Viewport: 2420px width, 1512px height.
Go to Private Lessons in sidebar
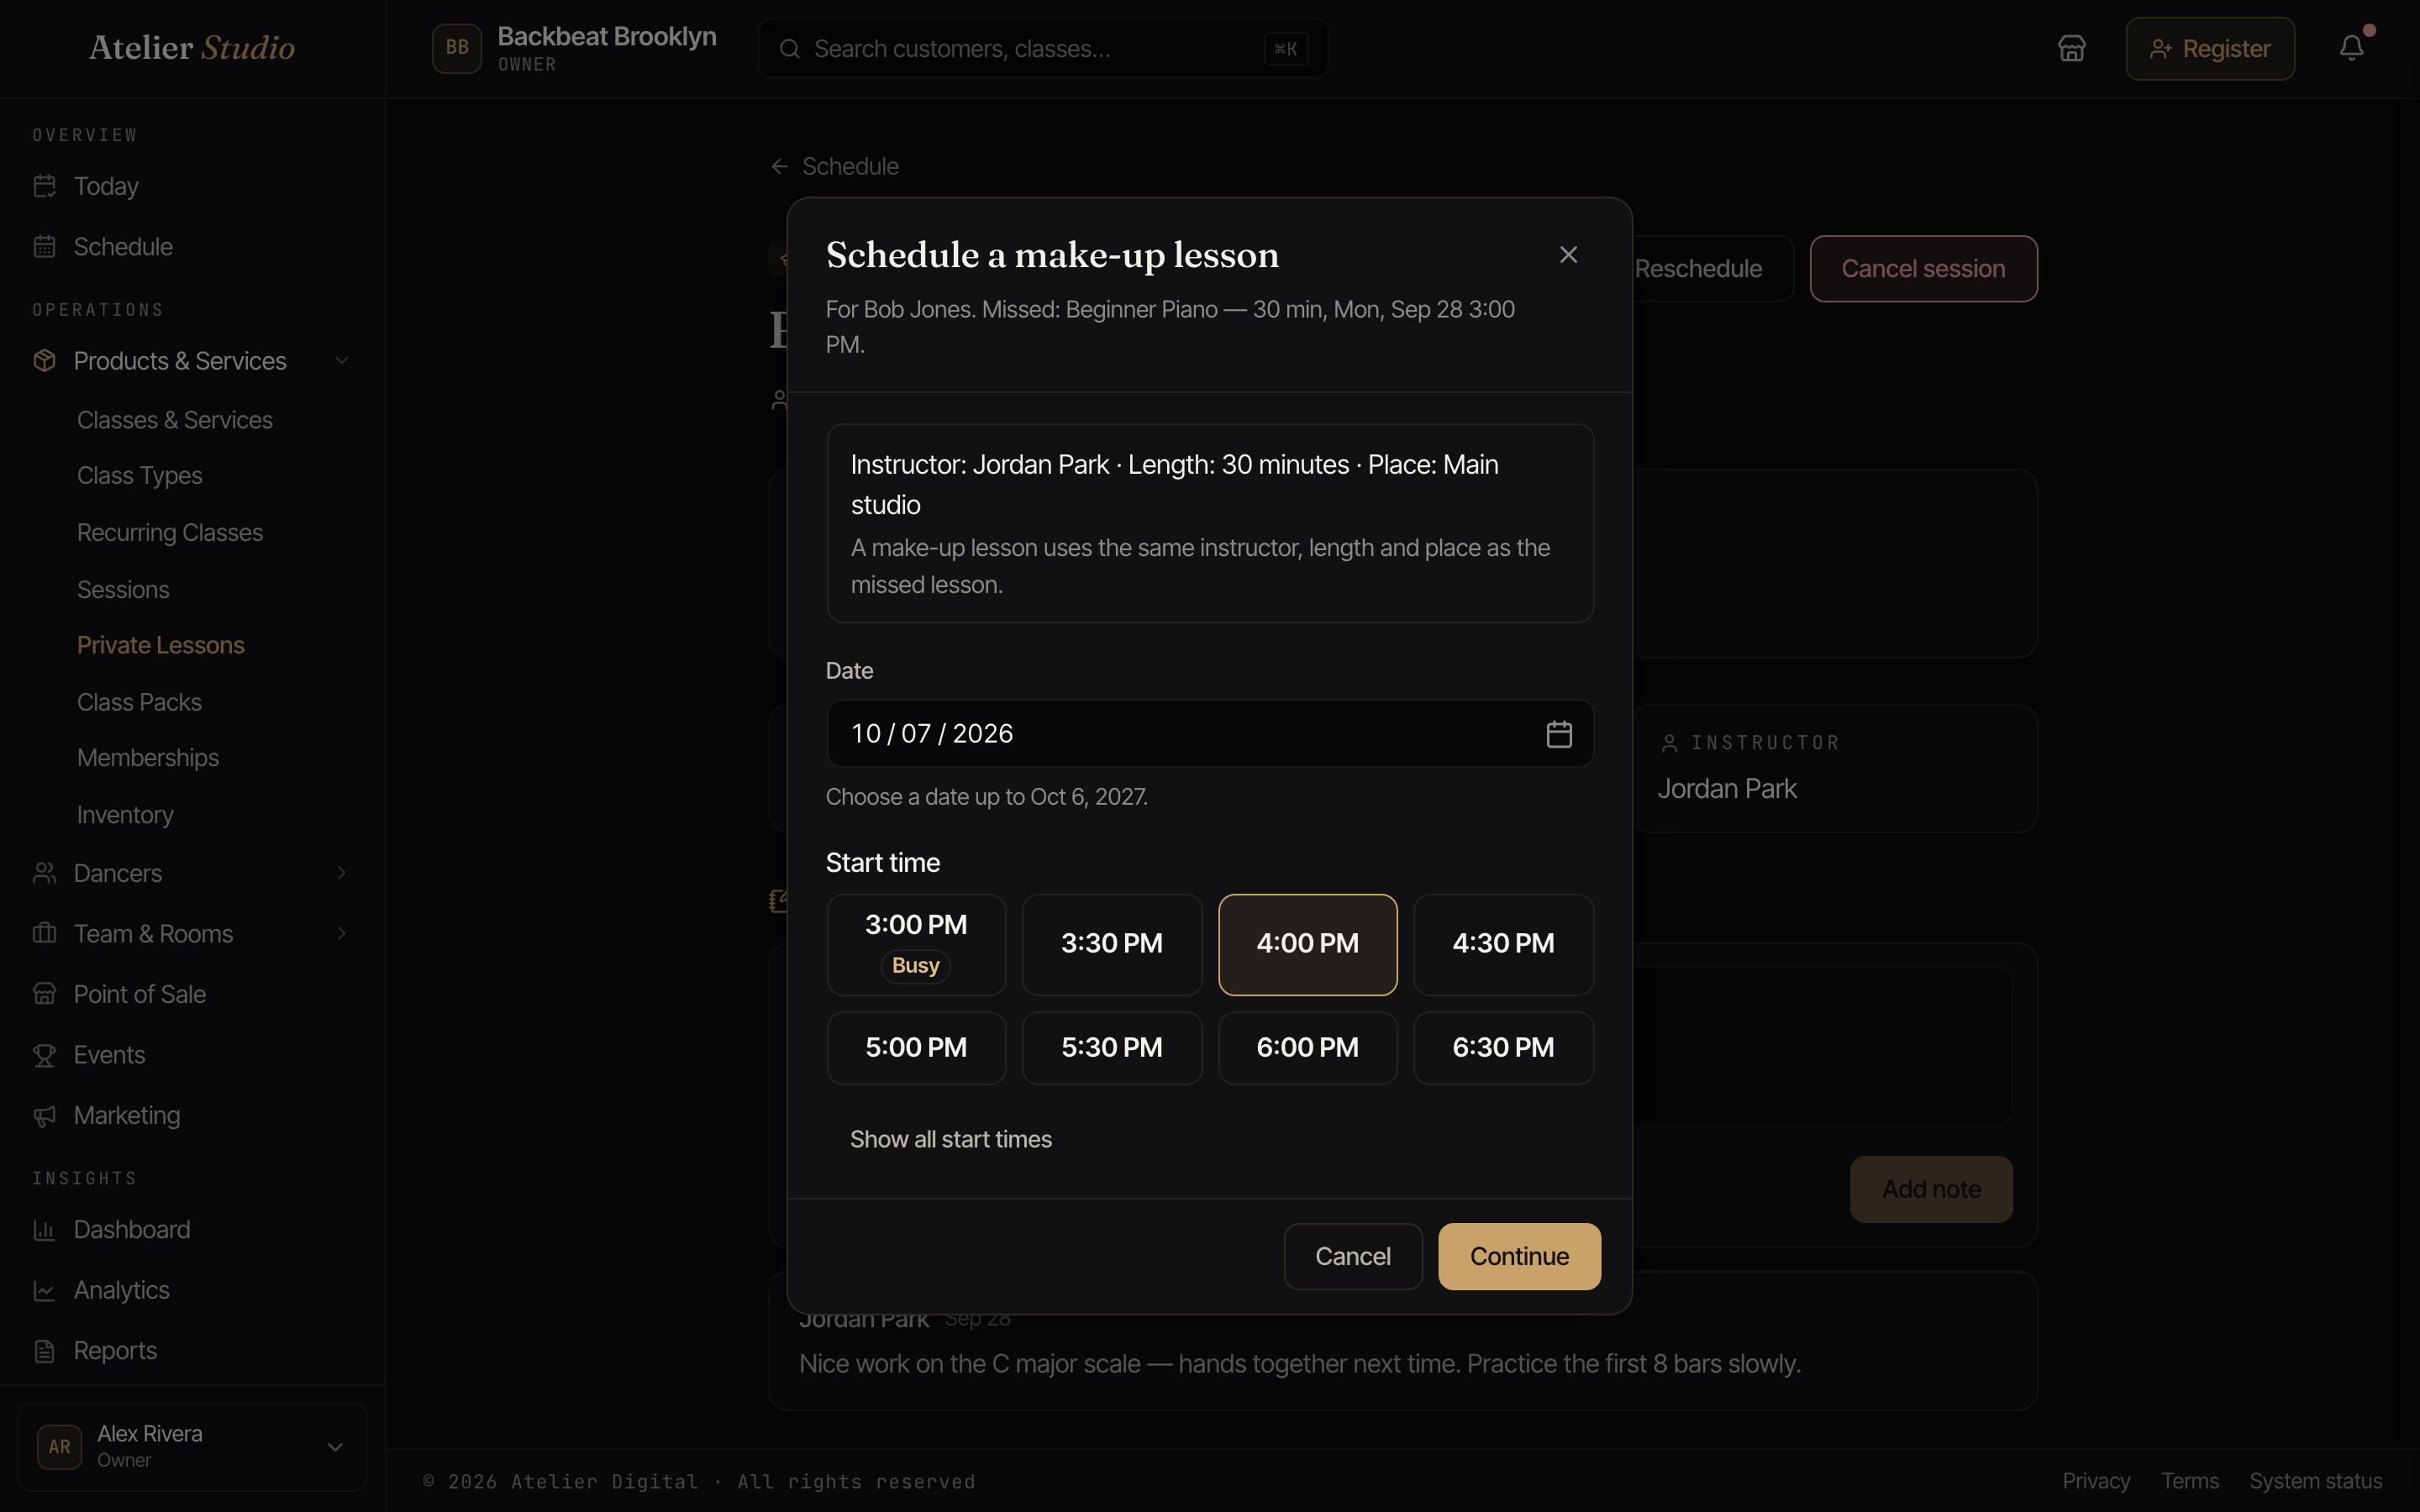click(160, 646)
